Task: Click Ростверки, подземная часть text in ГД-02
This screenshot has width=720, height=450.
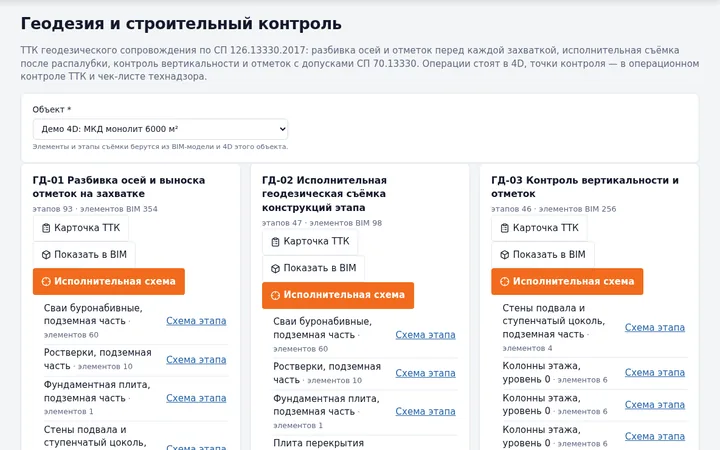Action: [327, 373]
